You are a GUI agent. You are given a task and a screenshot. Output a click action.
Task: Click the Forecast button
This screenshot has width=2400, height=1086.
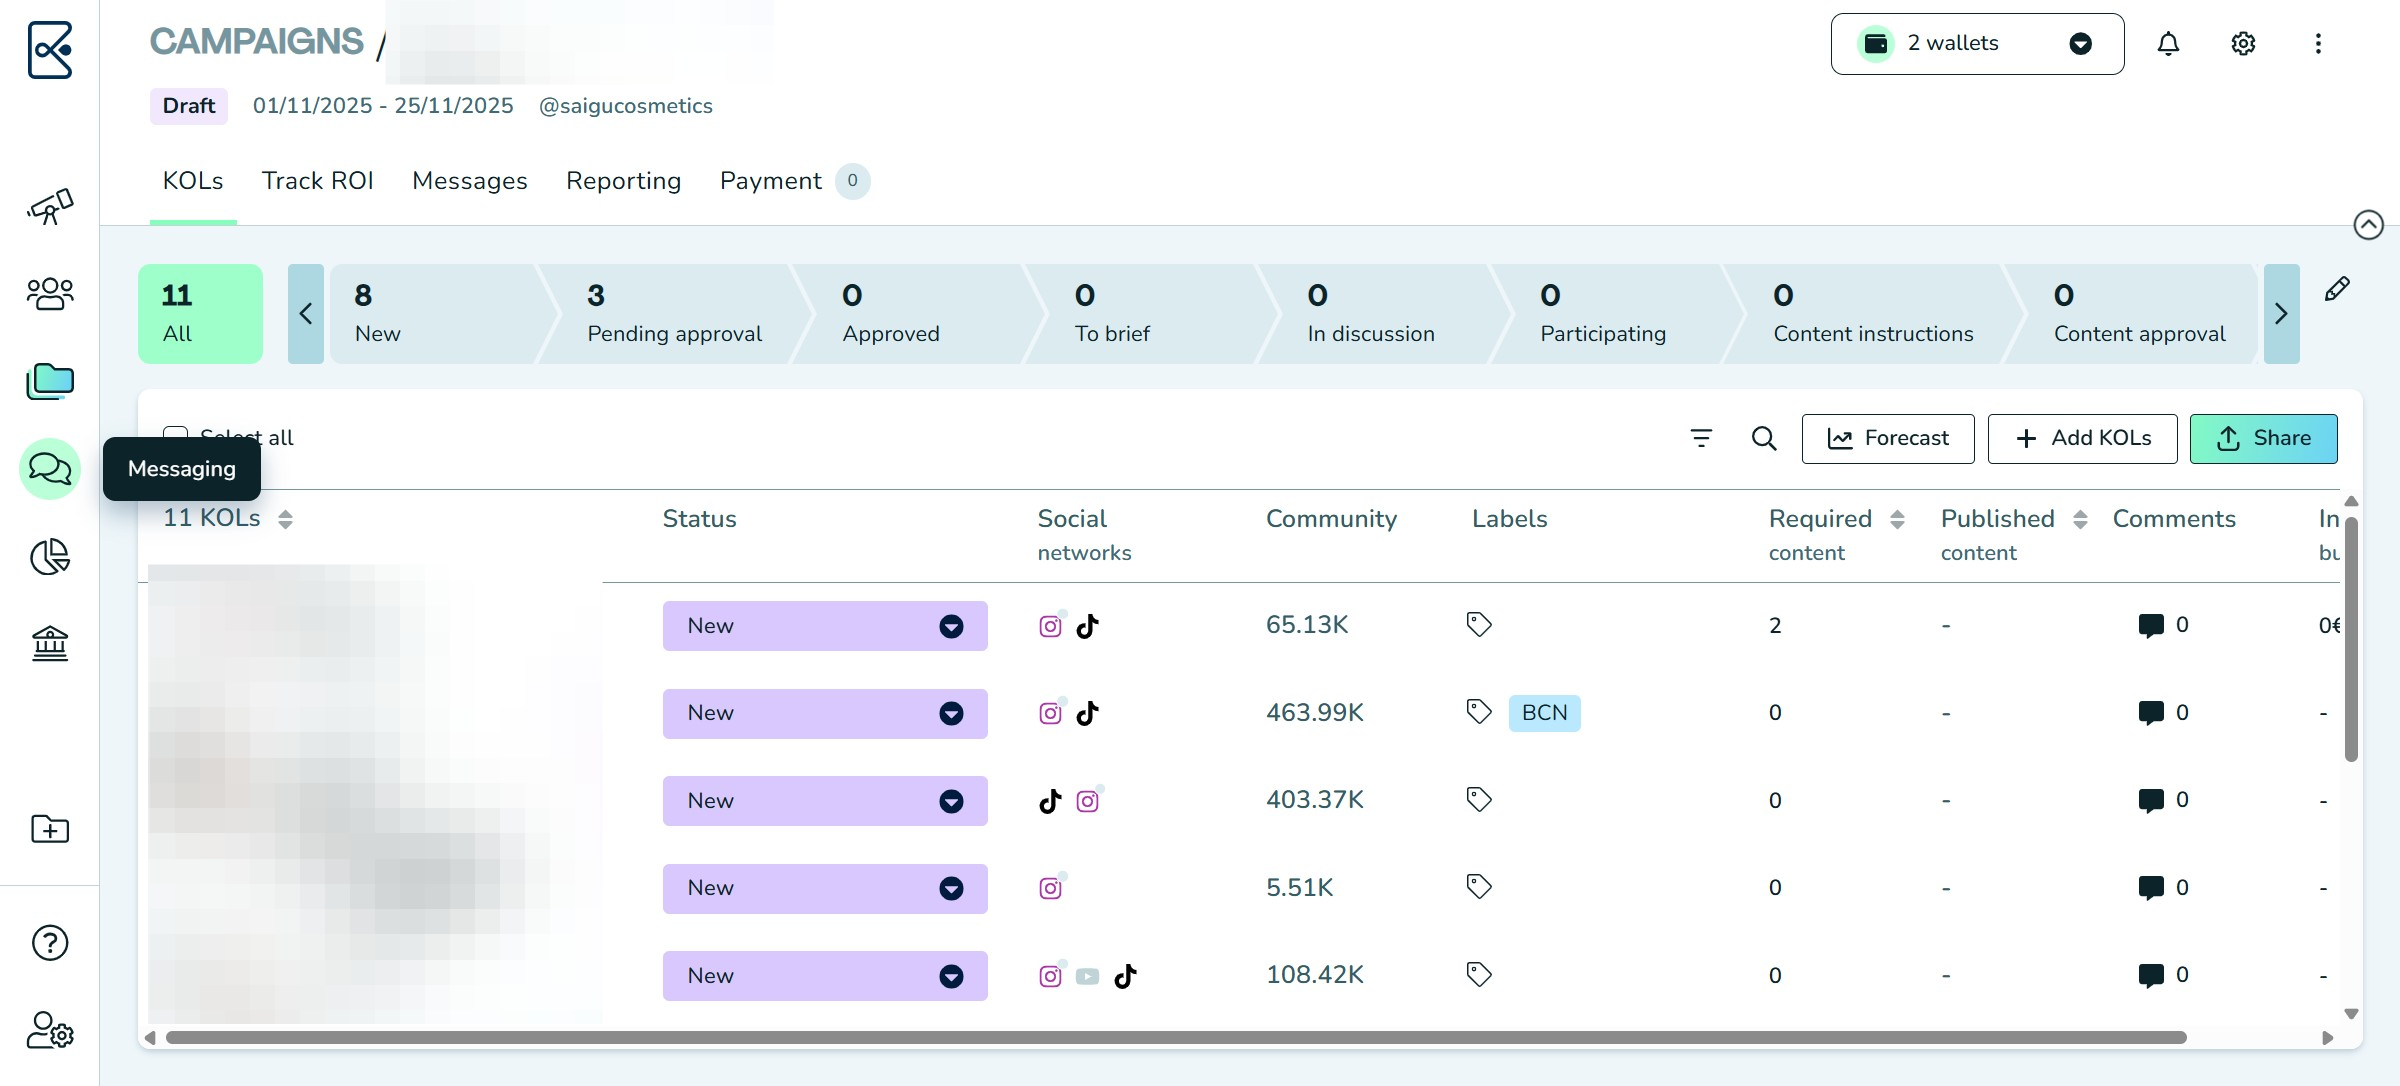(x=1888, y=439)
